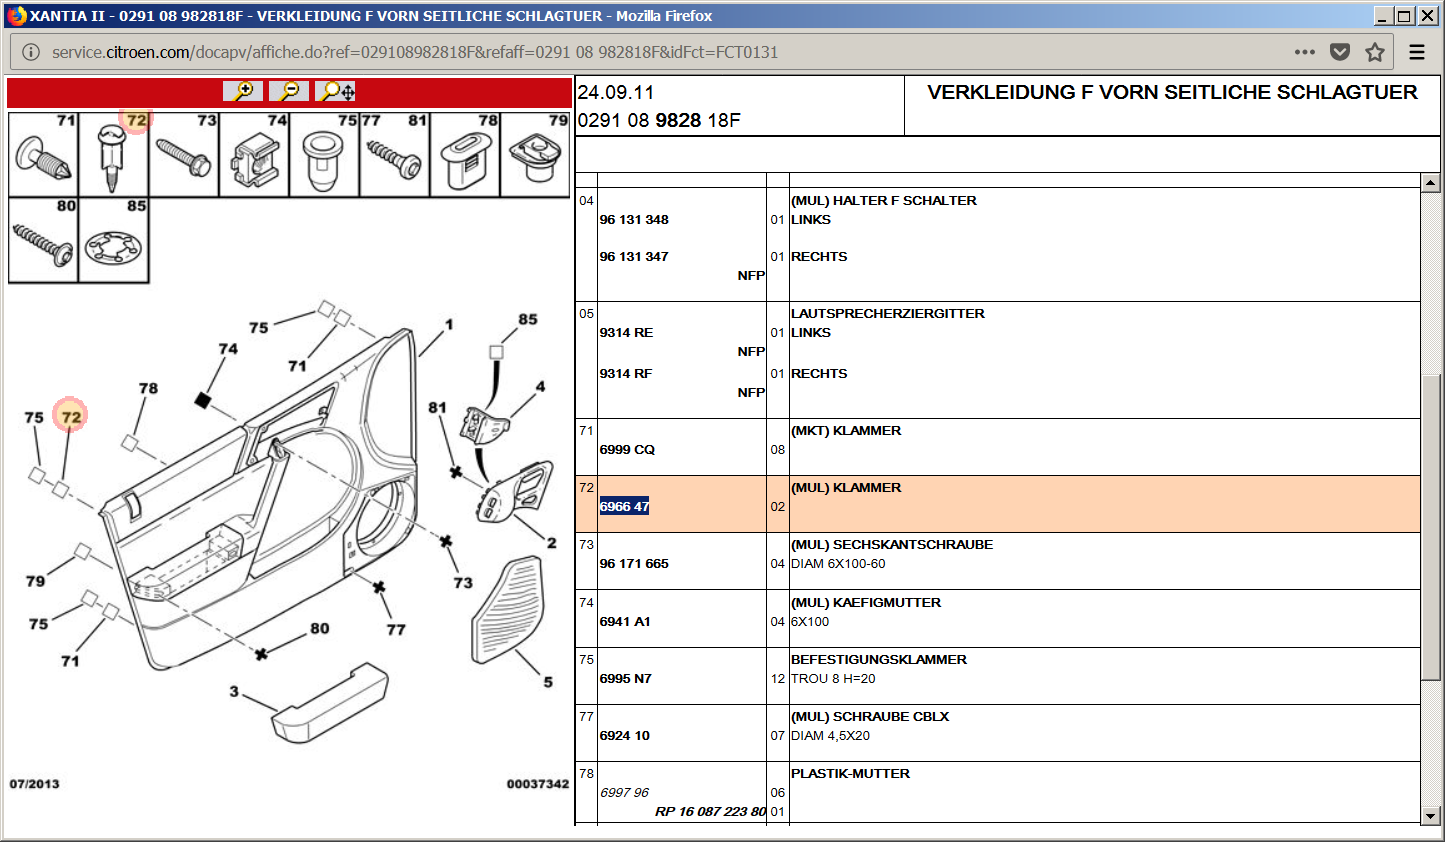Click callout 77 in the diagram
The width and height of the screenshot is (1445, 842).
pyautogui.click(x=396, y=629)
